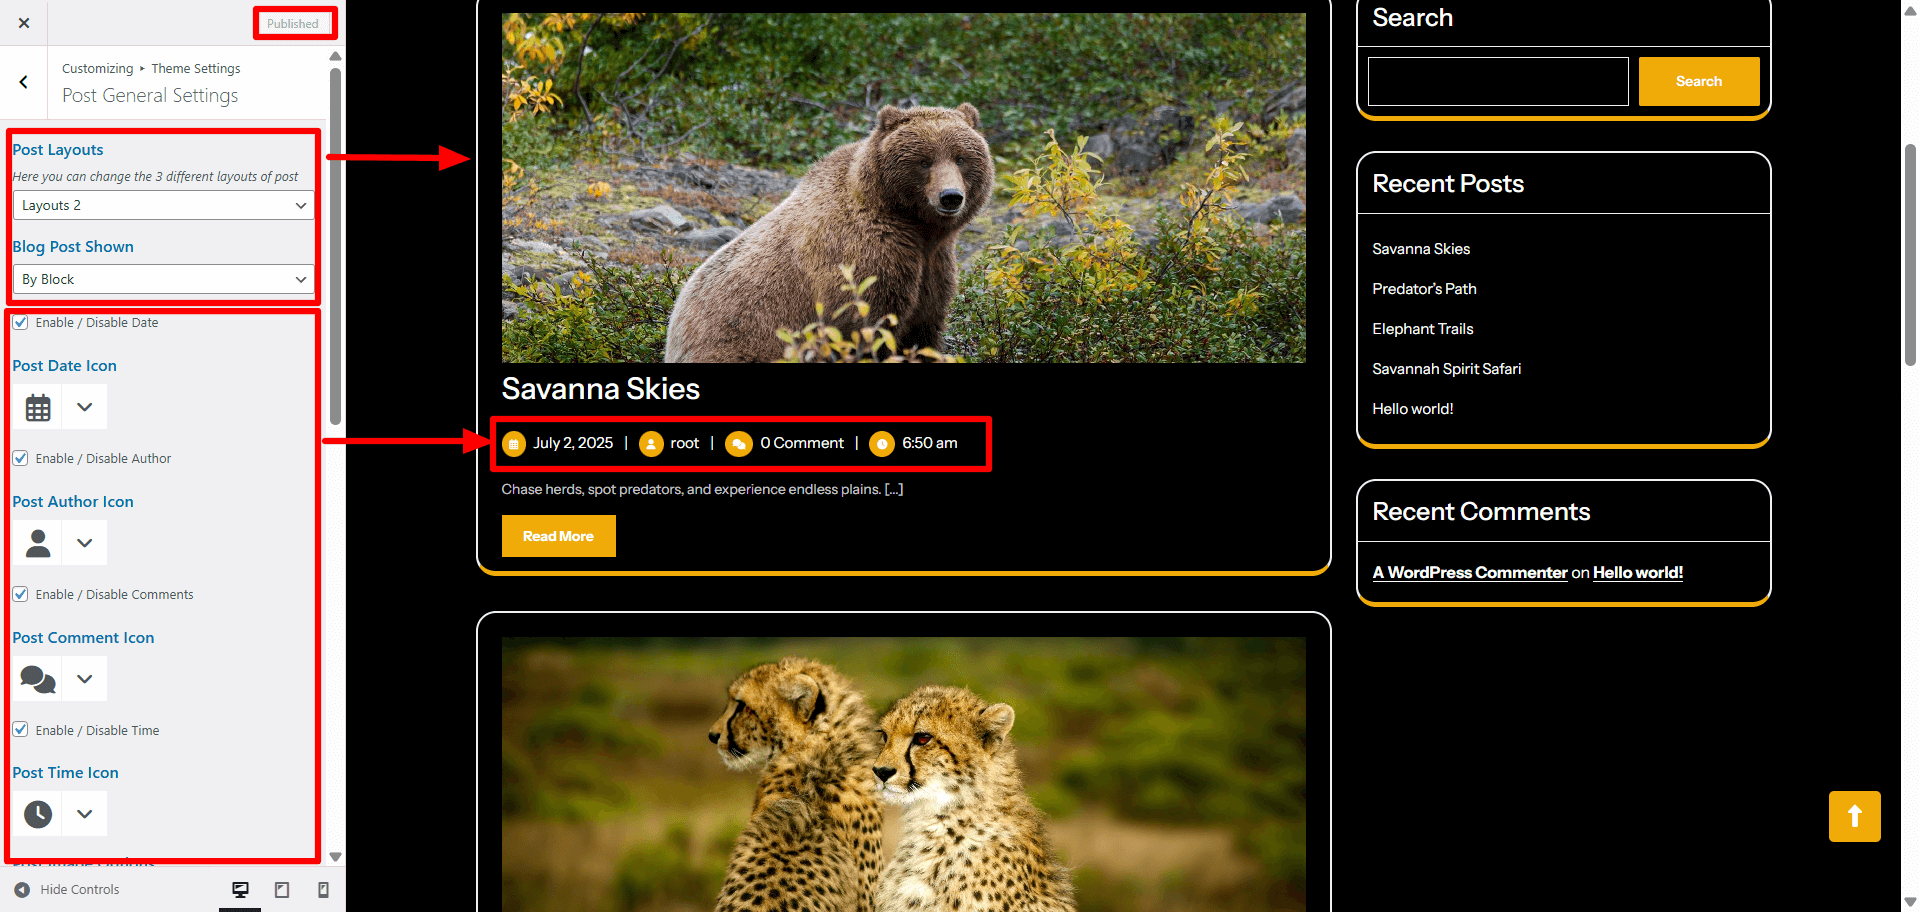
Task: Switch to tablet preview device
Action: [282, 889]
